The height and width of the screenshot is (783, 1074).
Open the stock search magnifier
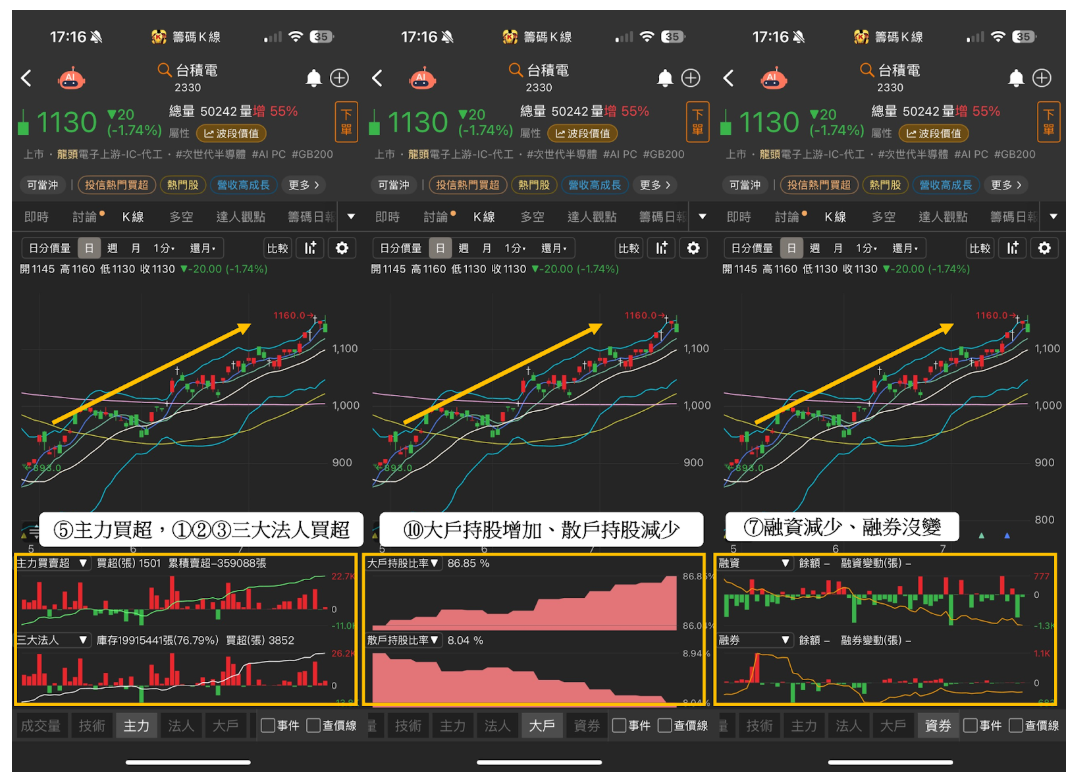164,70
